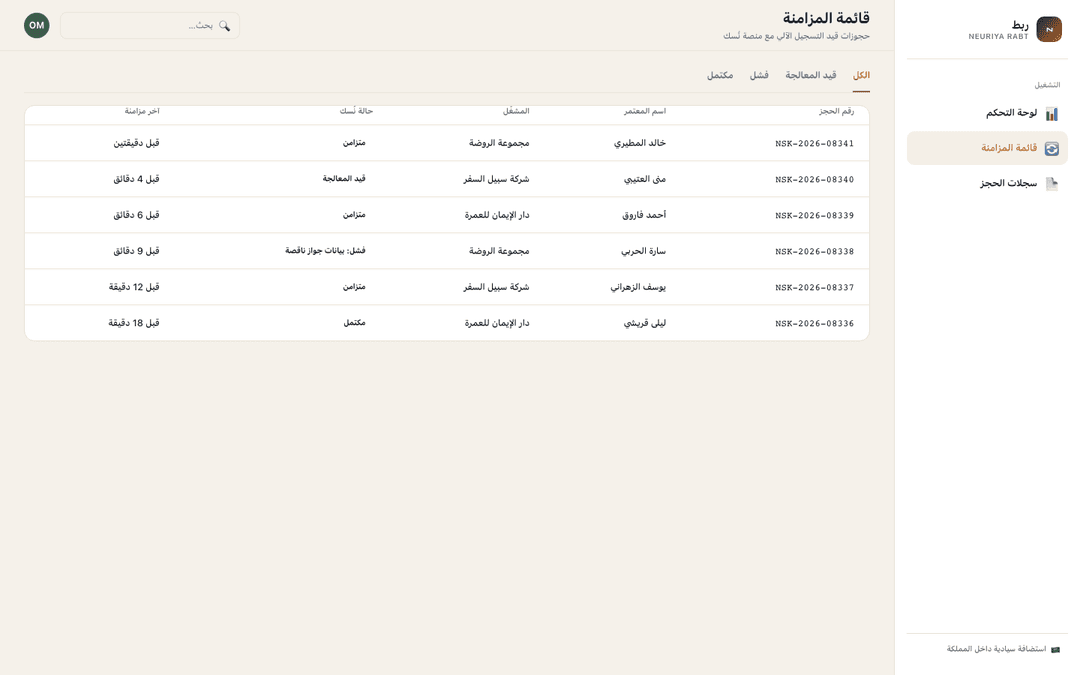Screen dimensions: 1080x675
Task: Click sync time قبل 9 دقائق
Action: tap(136, 251)
